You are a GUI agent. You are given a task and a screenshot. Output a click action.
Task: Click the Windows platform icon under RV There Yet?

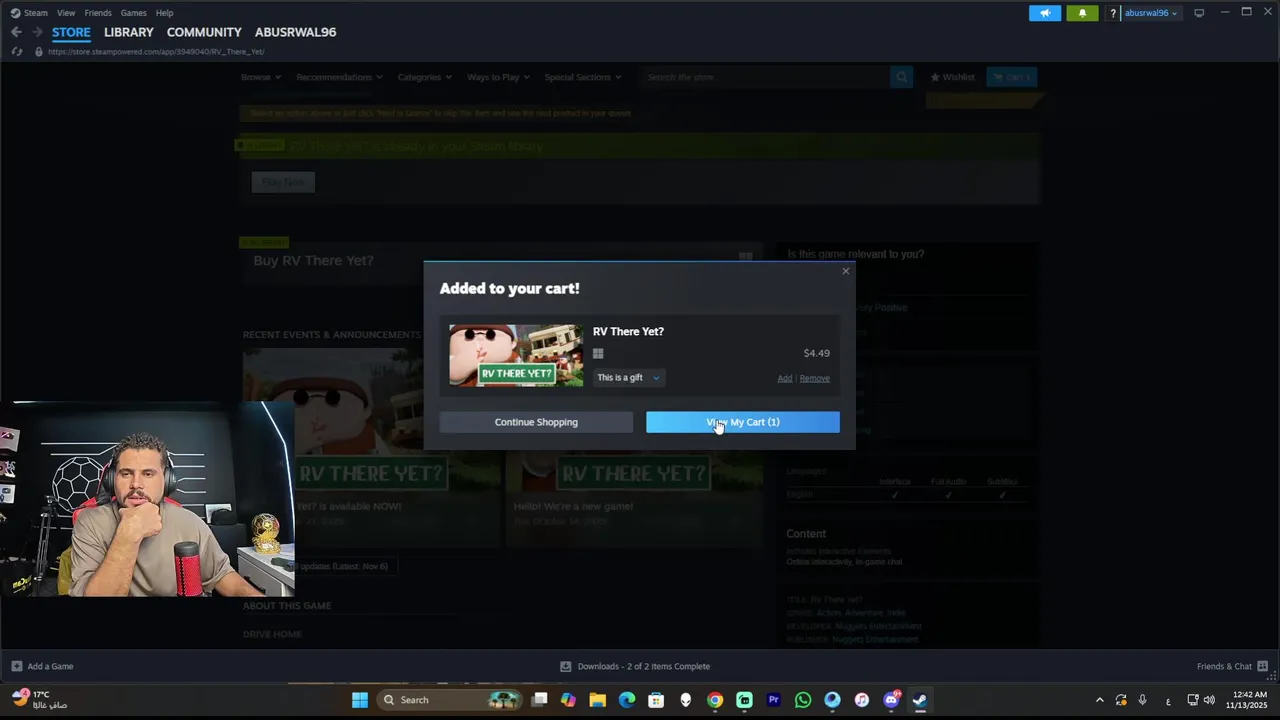(598, 353)
